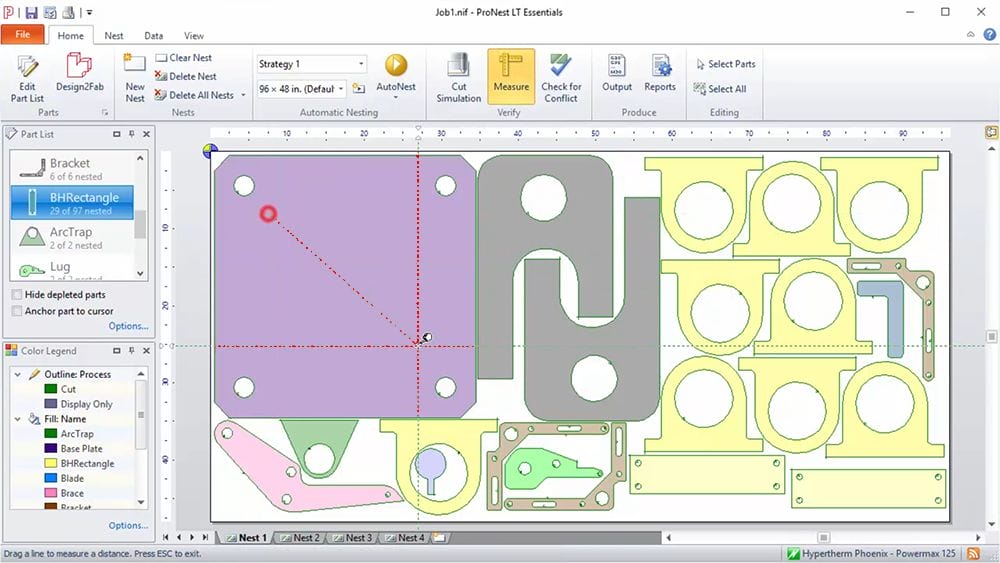Launch Design2Fab from the ribbon
1000x563 pixels.
click(79, 78)
